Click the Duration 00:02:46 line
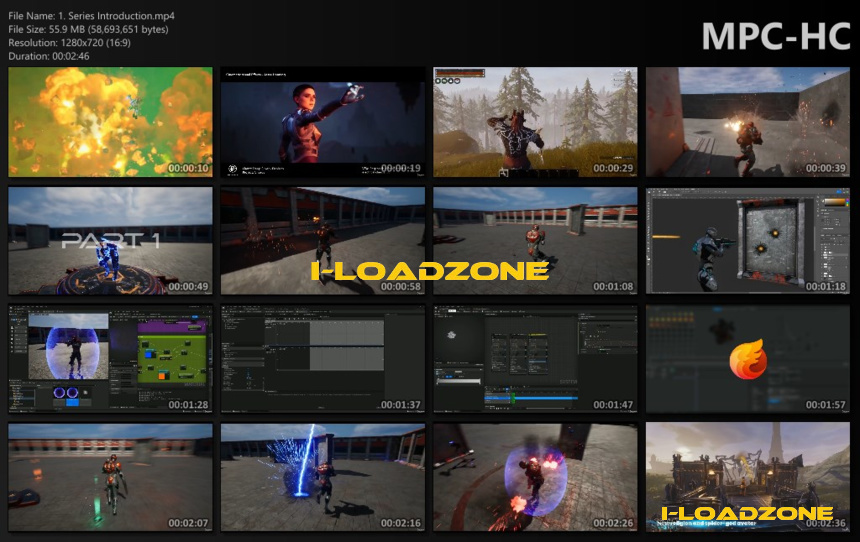 coord(48,56)
